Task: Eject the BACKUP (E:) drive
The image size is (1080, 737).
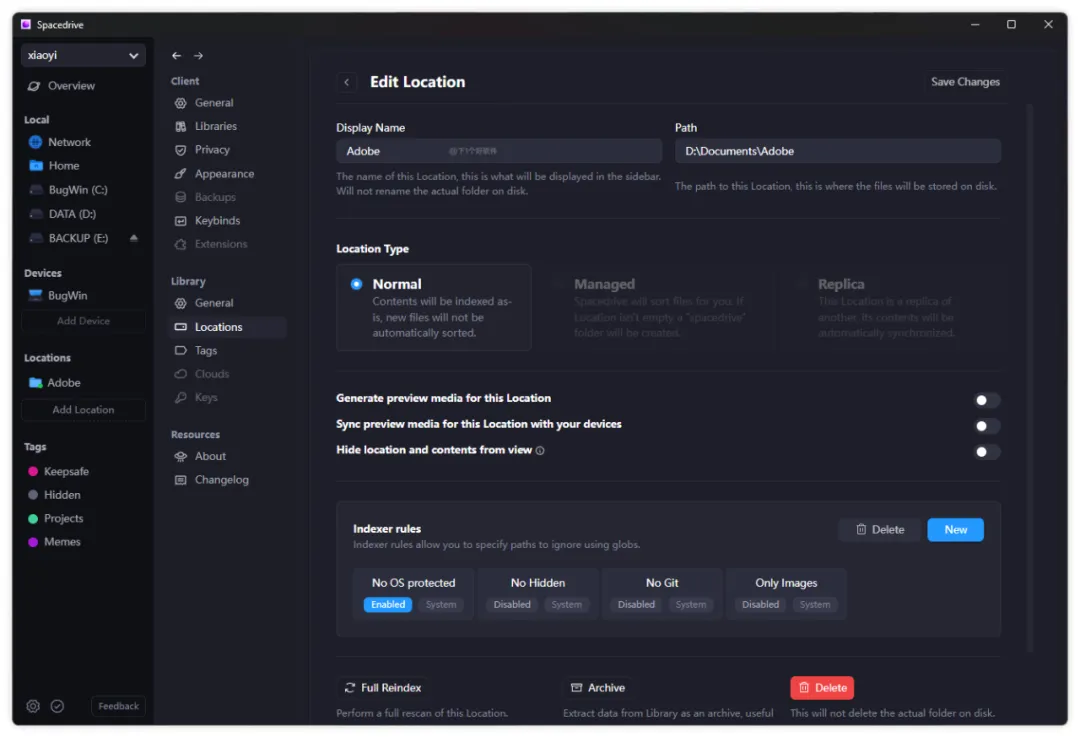Action: 134,238
